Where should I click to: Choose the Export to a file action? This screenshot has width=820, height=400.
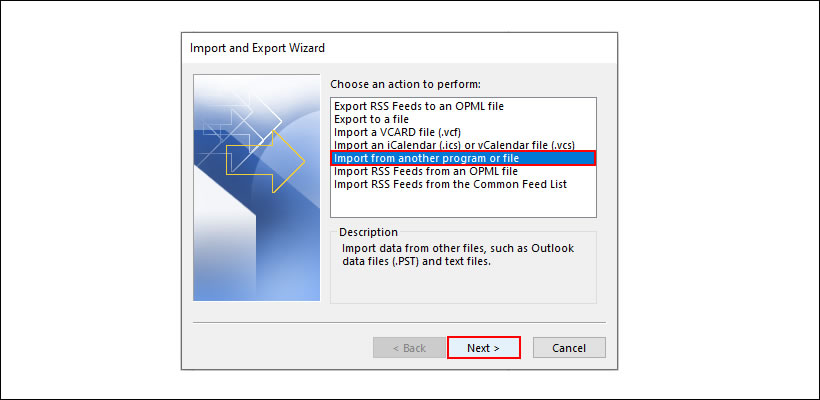(373, 118)
